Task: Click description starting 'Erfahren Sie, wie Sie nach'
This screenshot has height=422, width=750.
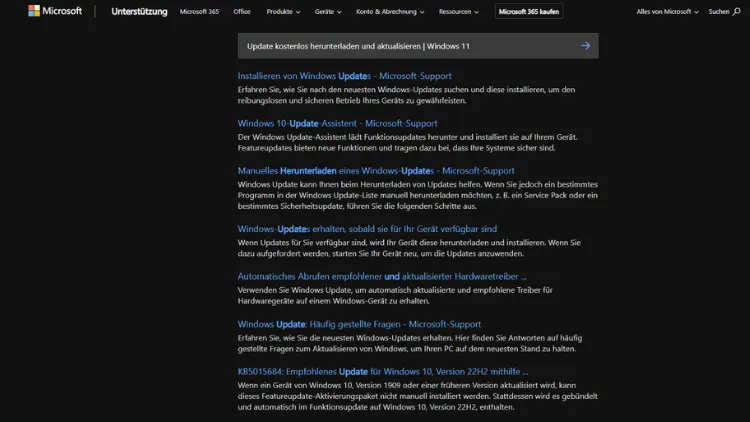Action: coord(406,95)
